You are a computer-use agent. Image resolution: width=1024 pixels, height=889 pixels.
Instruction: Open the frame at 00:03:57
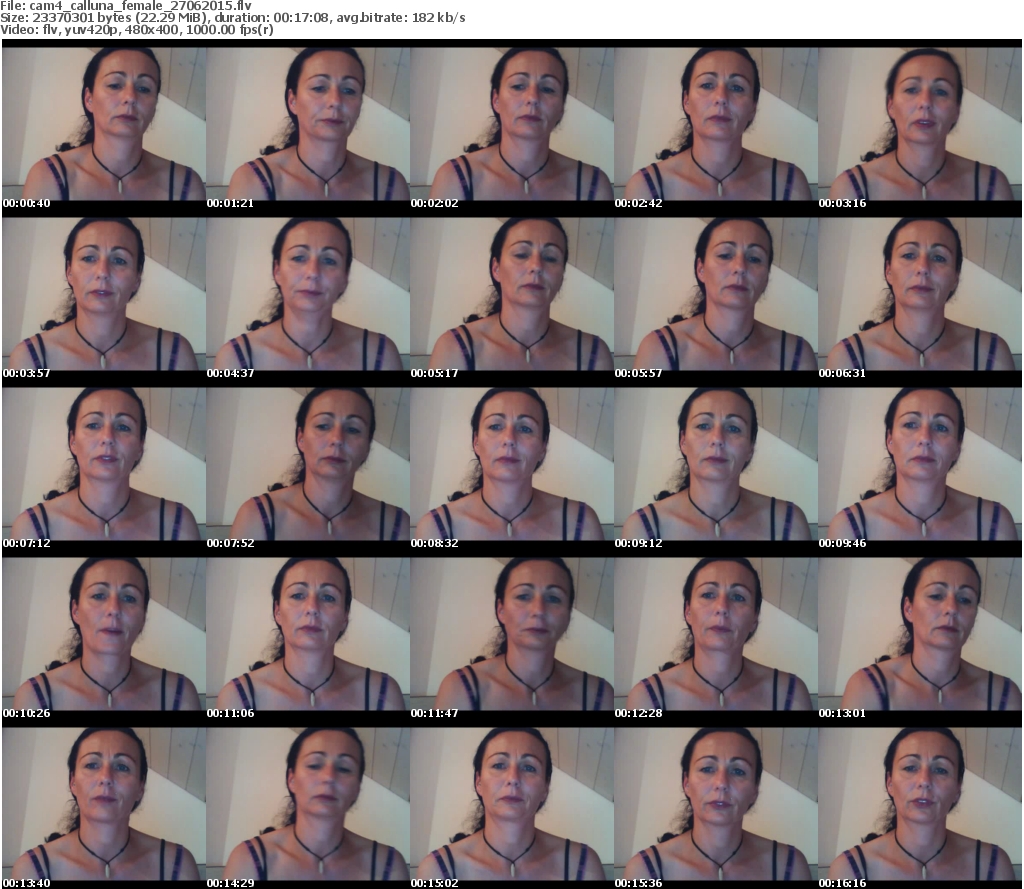[104, 294]
